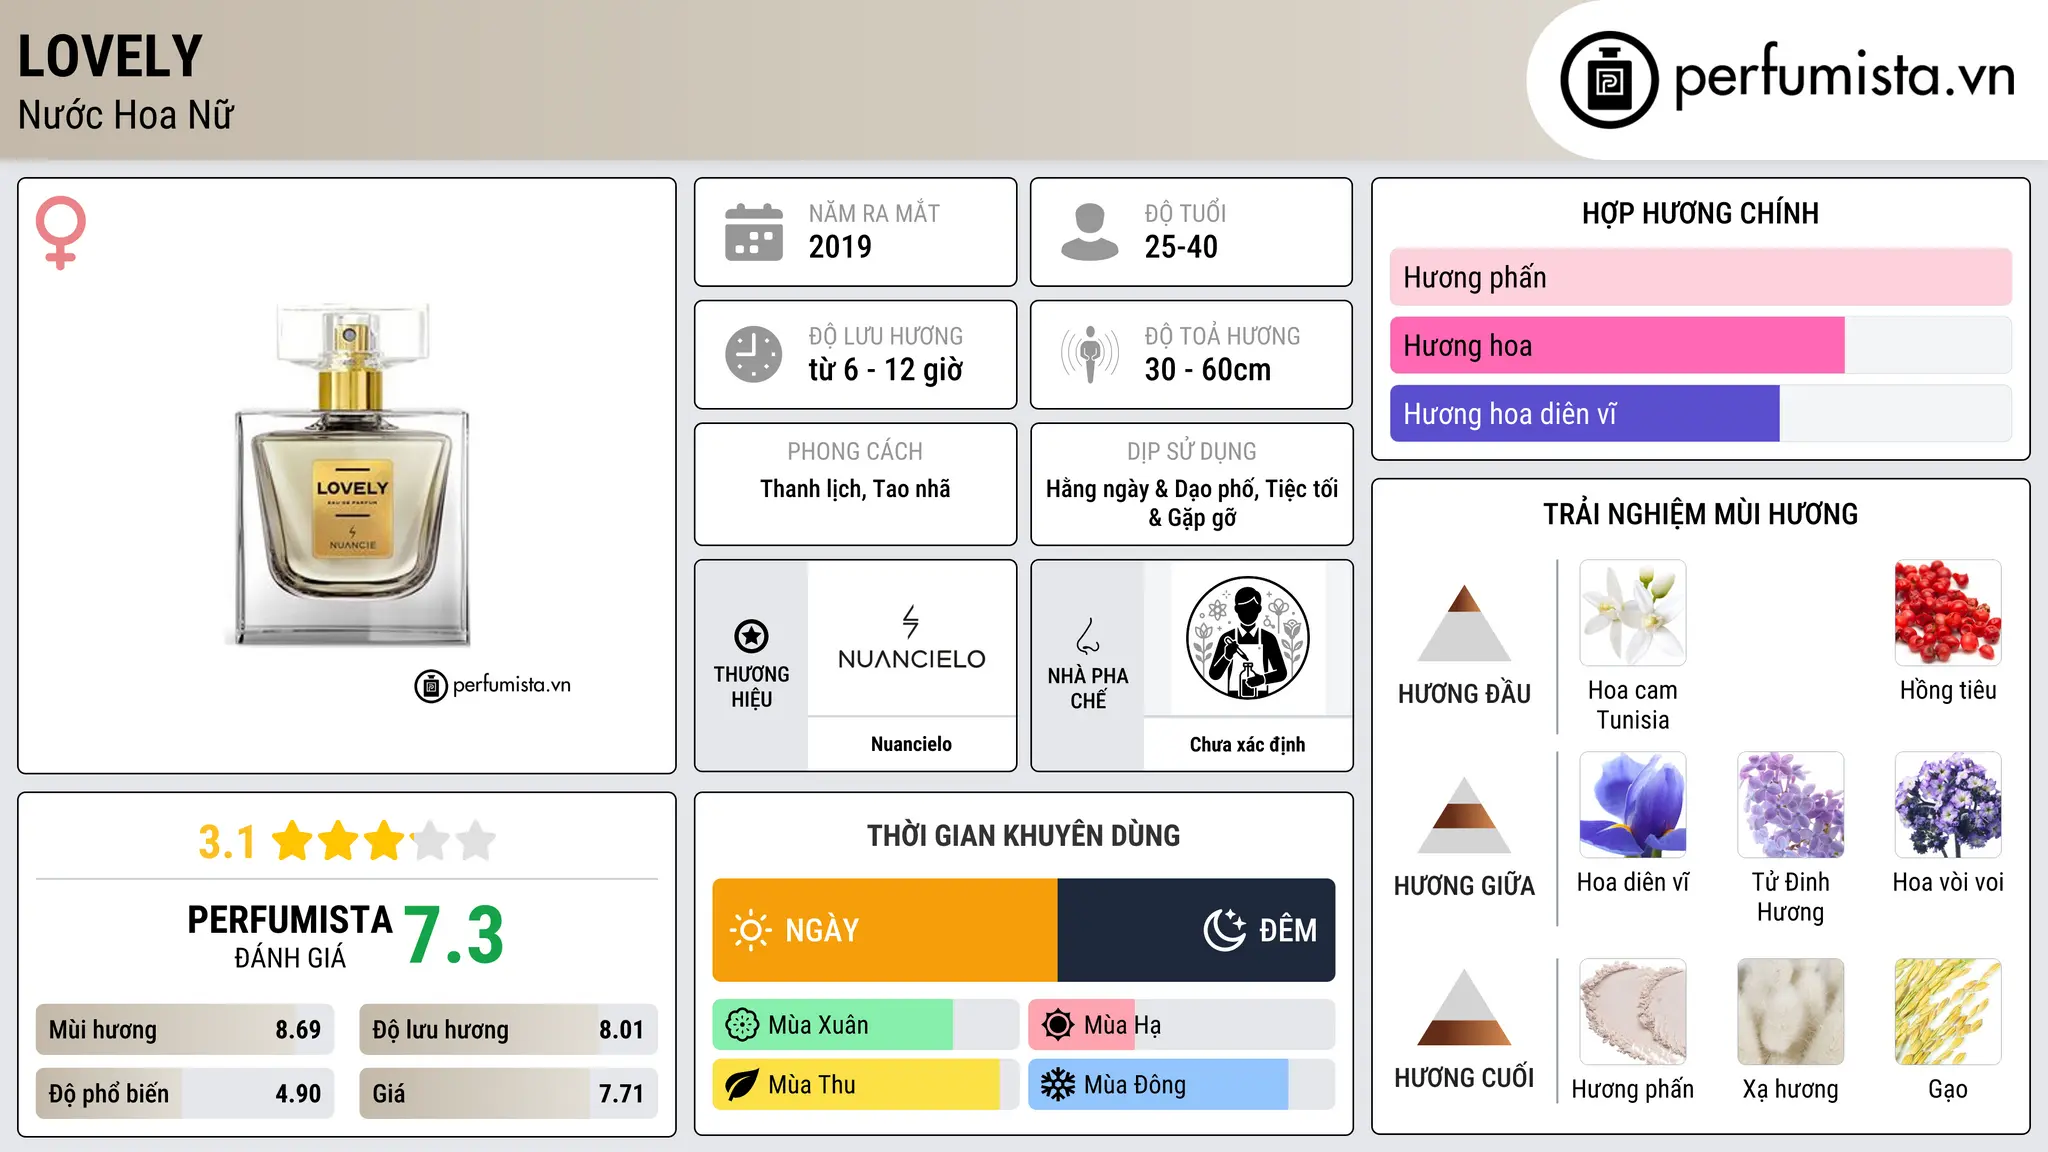Click the star rating row next to 3.1

point(384,841)
